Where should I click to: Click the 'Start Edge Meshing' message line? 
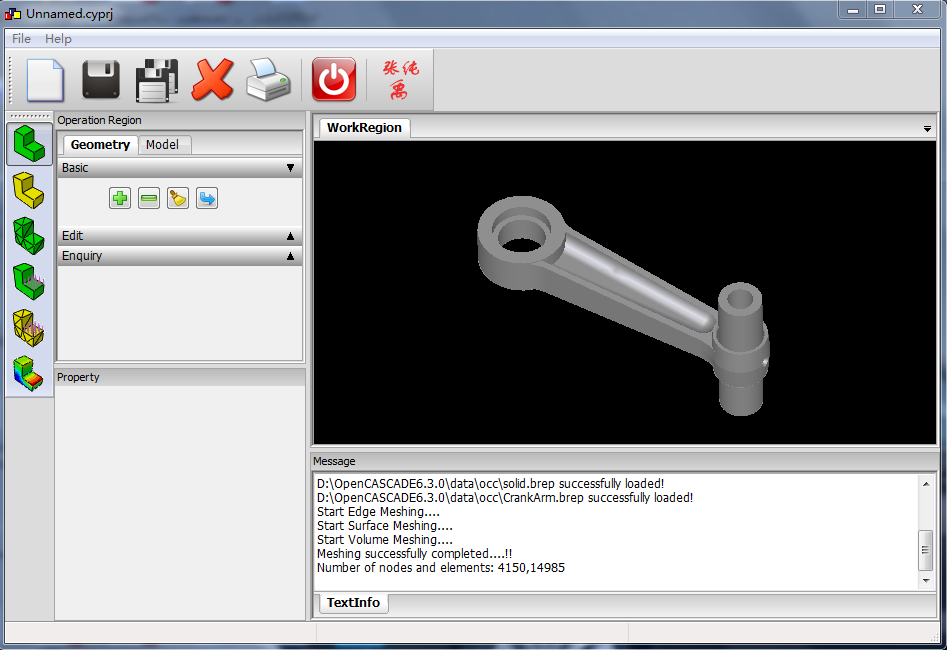(378, 512)
